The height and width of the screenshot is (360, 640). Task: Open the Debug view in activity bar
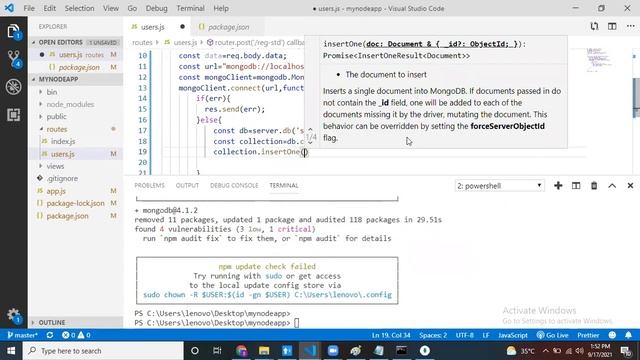(x=13, y=87)
